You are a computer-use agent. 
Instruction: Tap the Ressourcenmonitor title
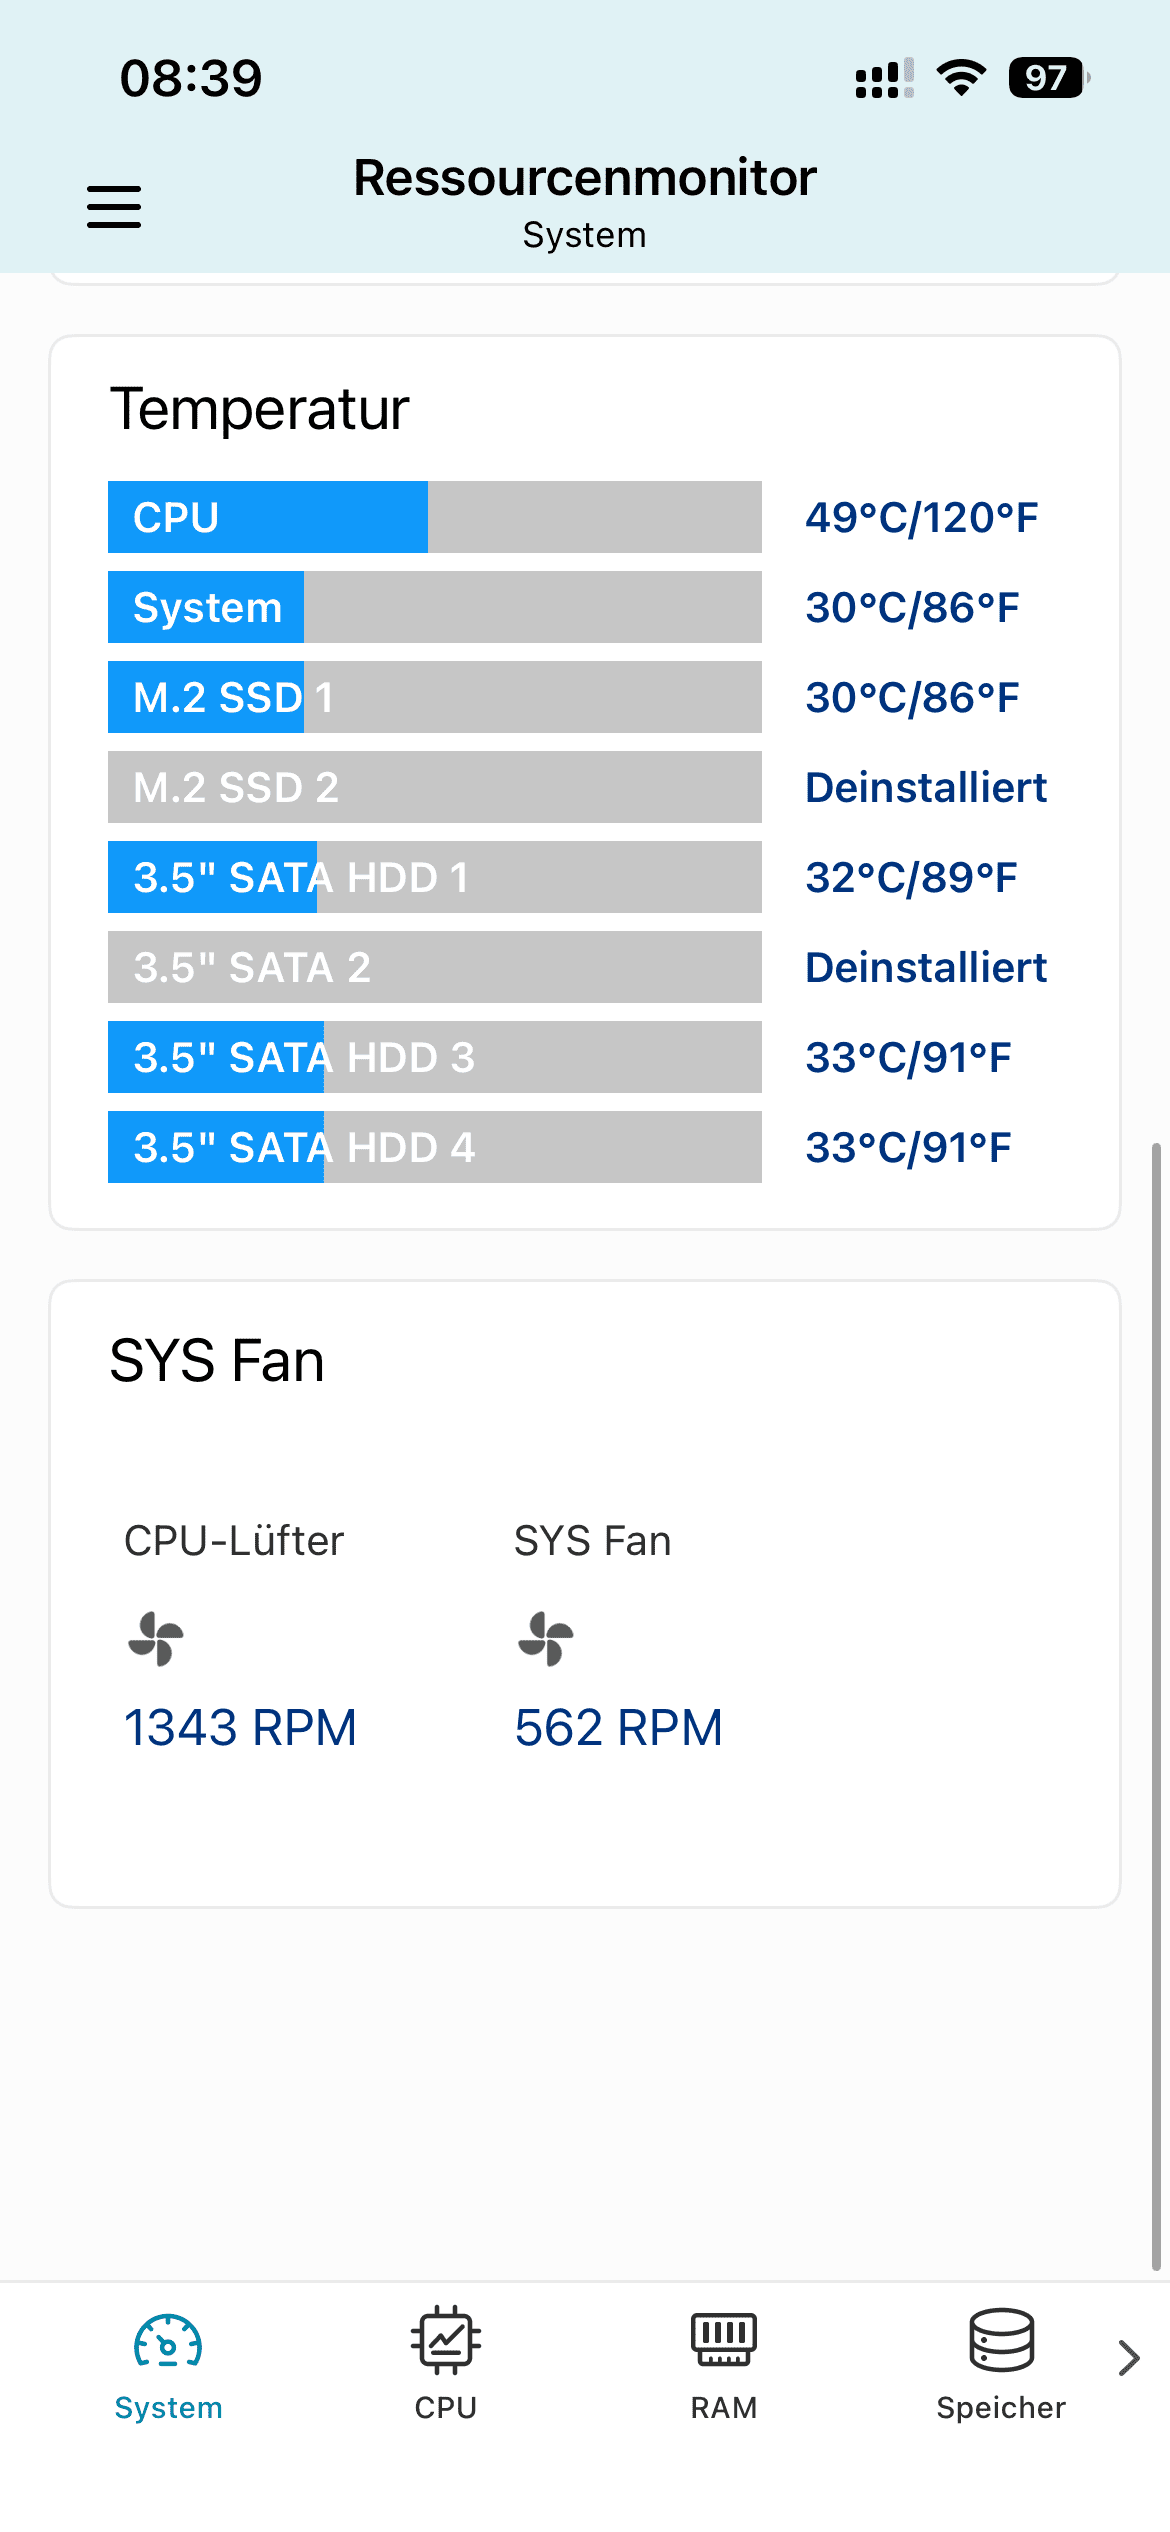[x=585, y=178]
